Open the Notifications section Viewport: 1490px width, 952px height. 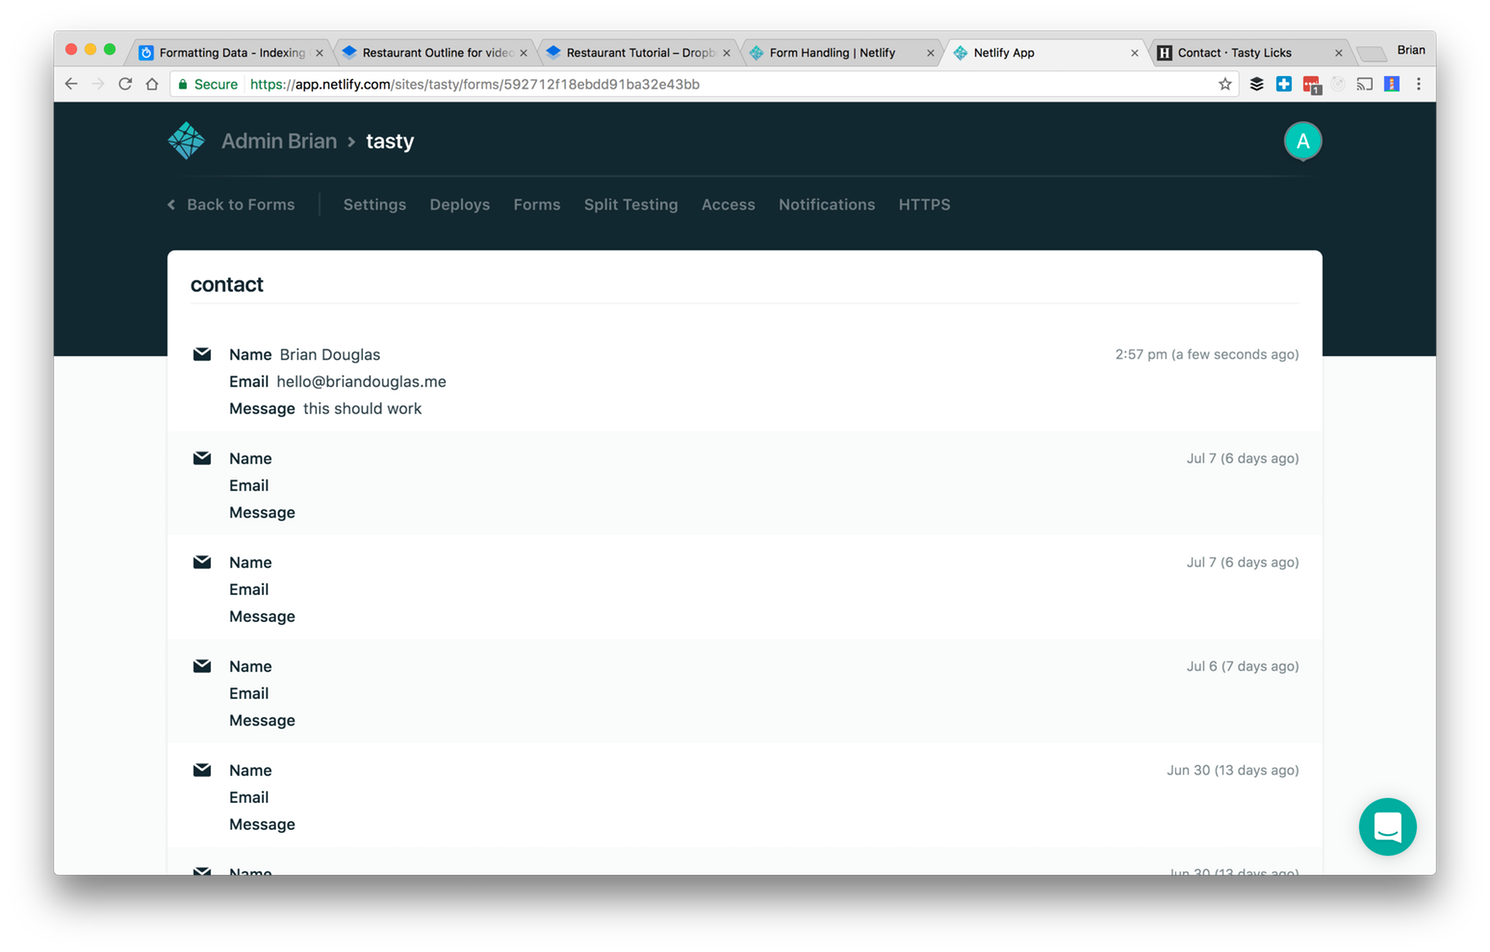pos(826,205)
